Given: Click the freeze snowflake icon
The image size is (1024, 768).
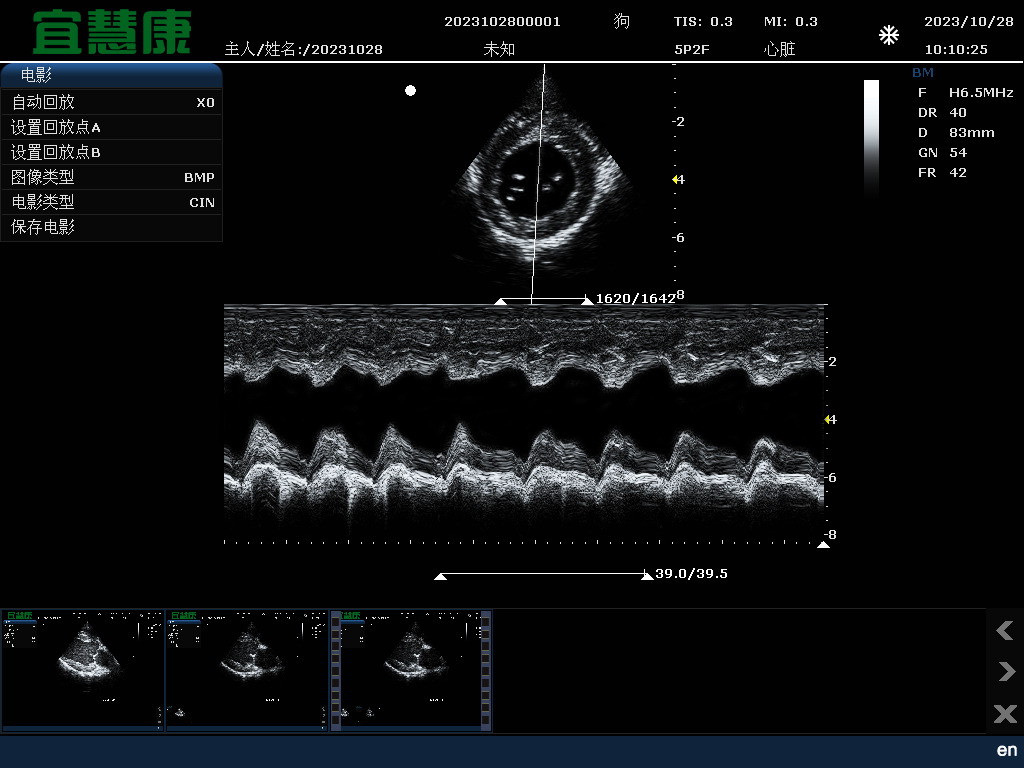Looking at the screenshot, I should 888,36.
